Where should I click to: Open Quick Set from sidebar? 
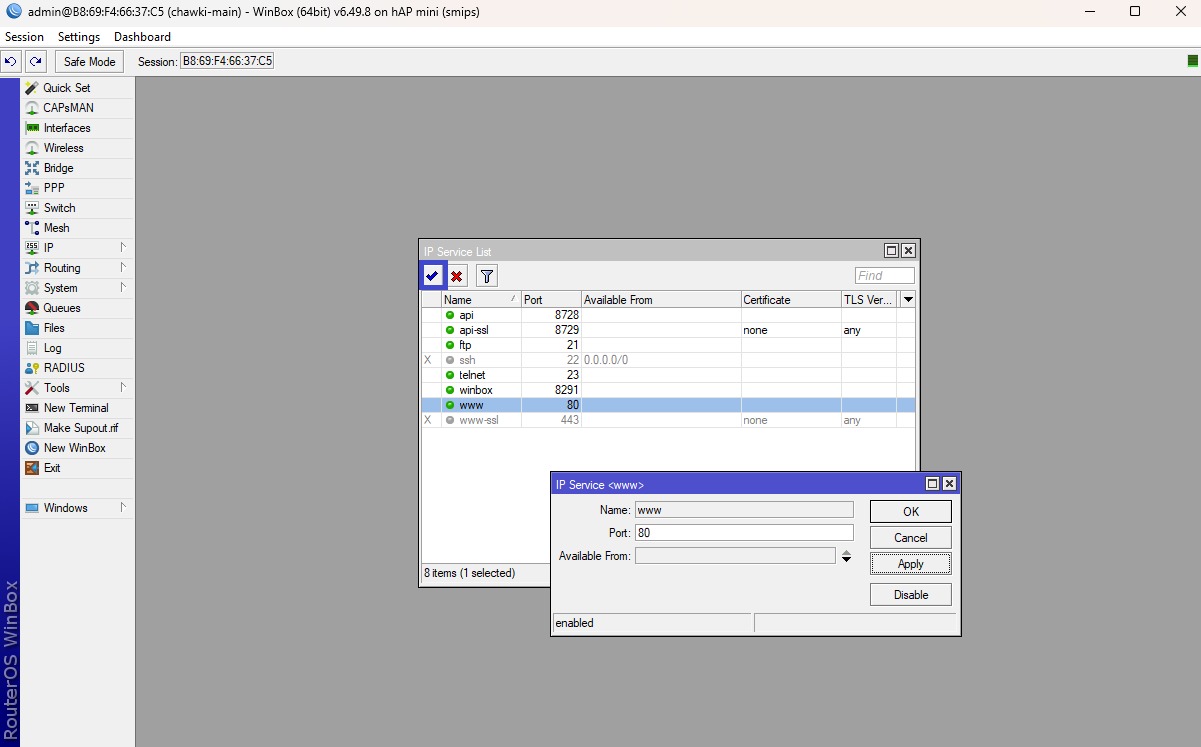[x=66, y=88]
